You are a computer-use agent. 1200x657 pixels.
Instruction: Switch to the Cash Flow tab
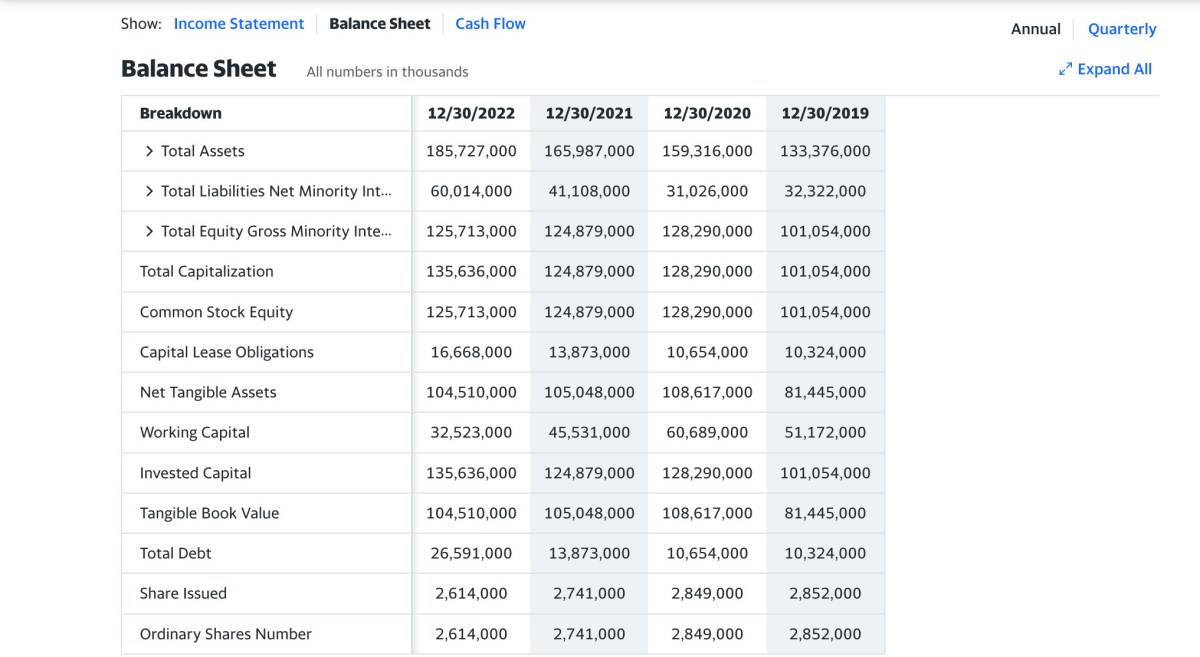coord(490,24)
